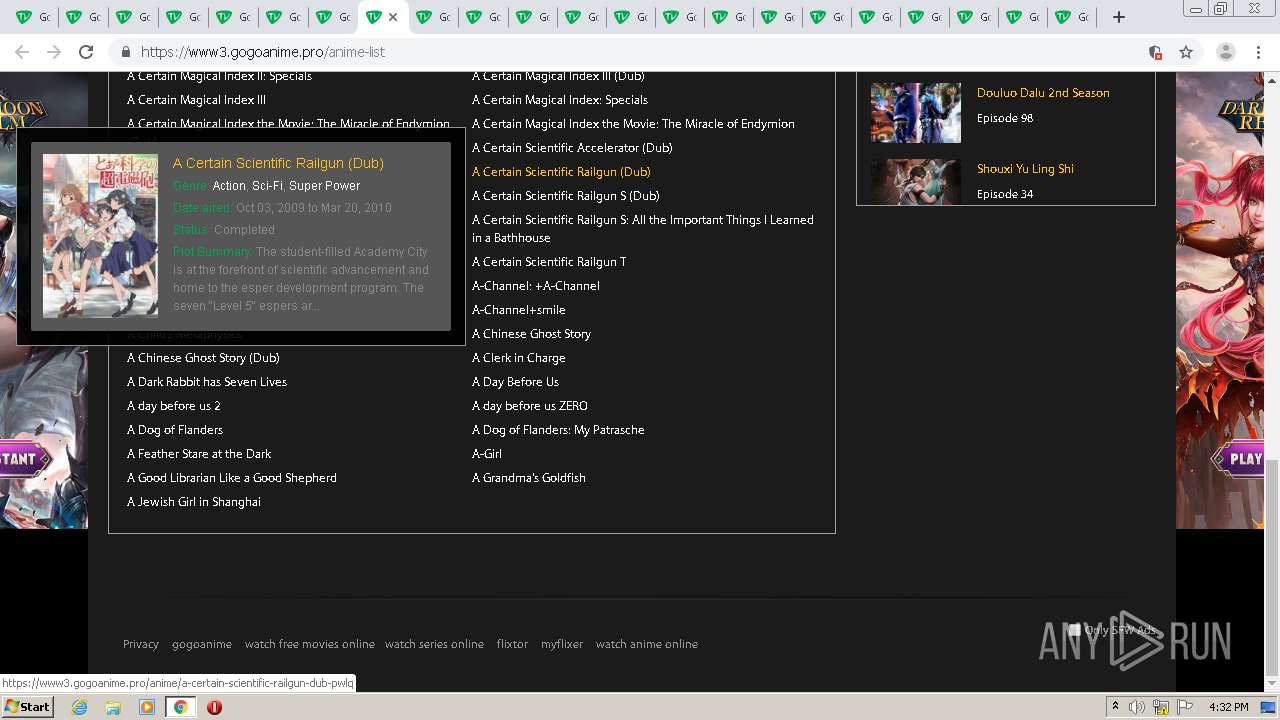Open watch free movies online link

(x=310, y=644)
